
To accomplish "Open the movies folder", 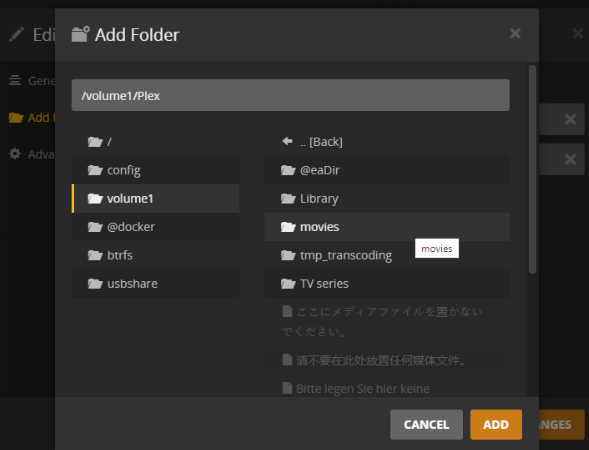I will coord(387,227).
